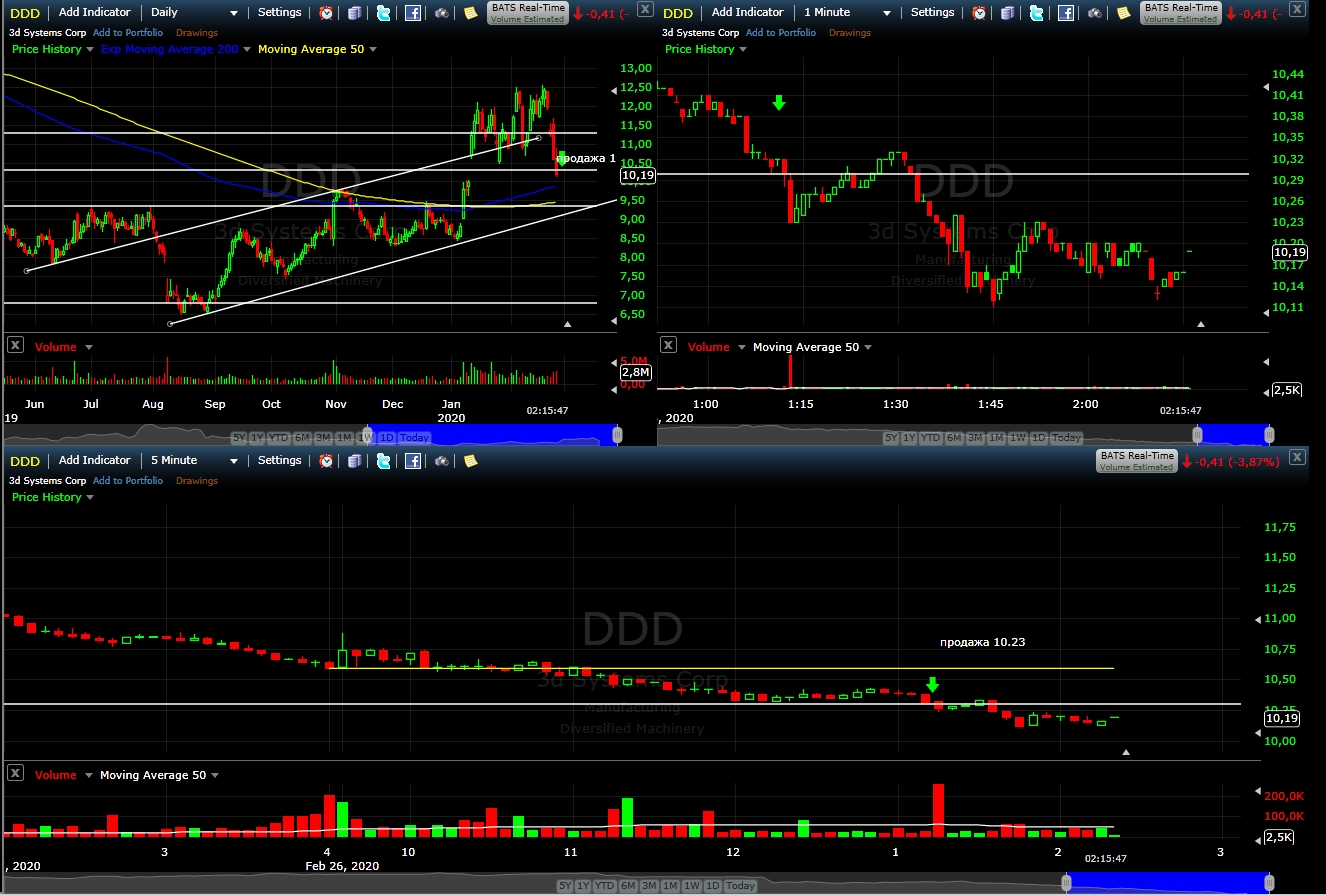Click the Twitter icon in 1 Minute chart
The image size is (1326, 895).
coord(1037,13)
